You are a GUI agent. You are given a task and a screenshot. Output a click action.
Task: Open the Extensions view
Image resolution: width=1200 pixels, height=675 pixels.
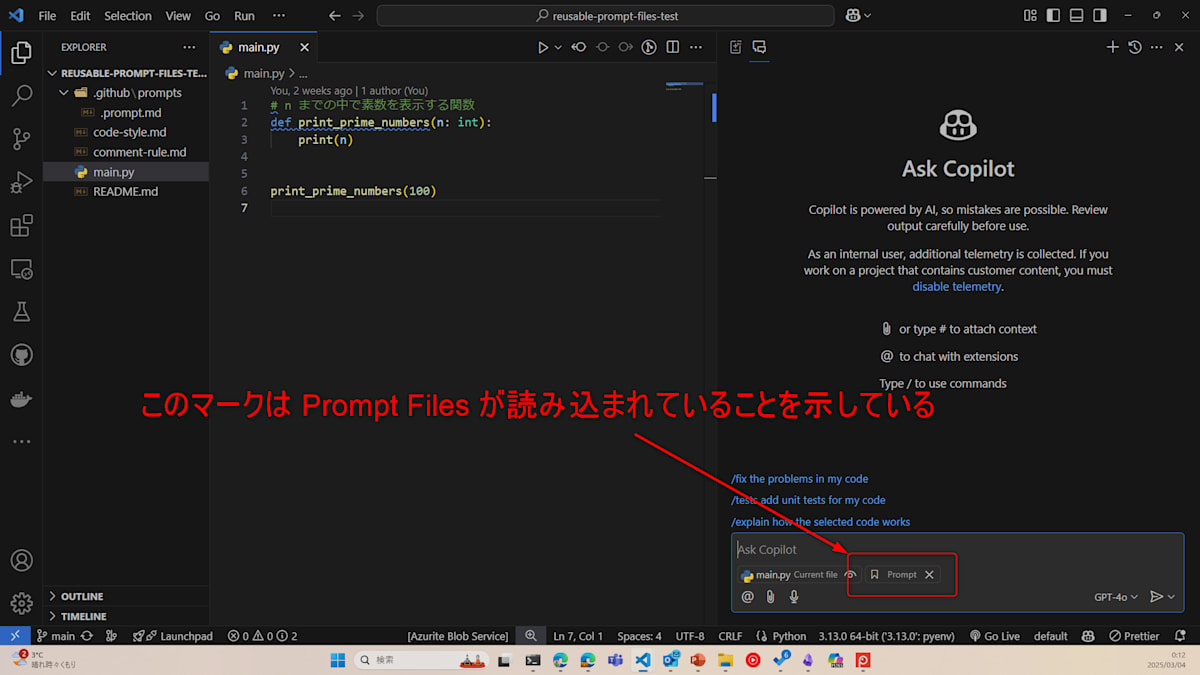(21, 226)
